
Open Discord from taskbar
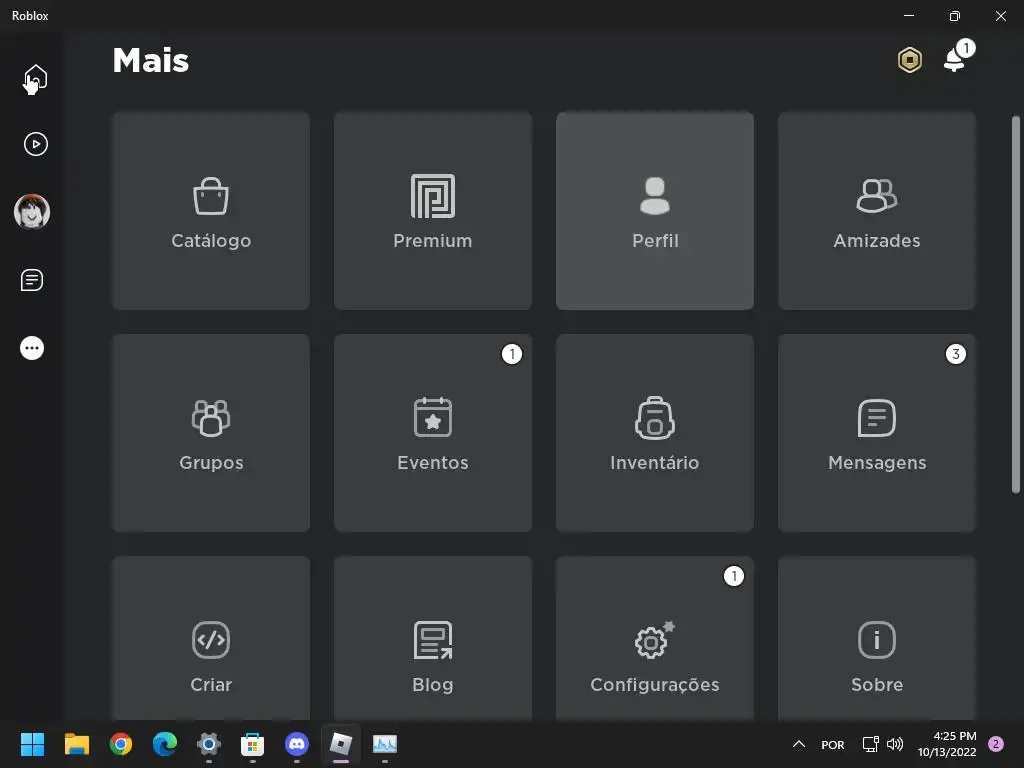297,744
